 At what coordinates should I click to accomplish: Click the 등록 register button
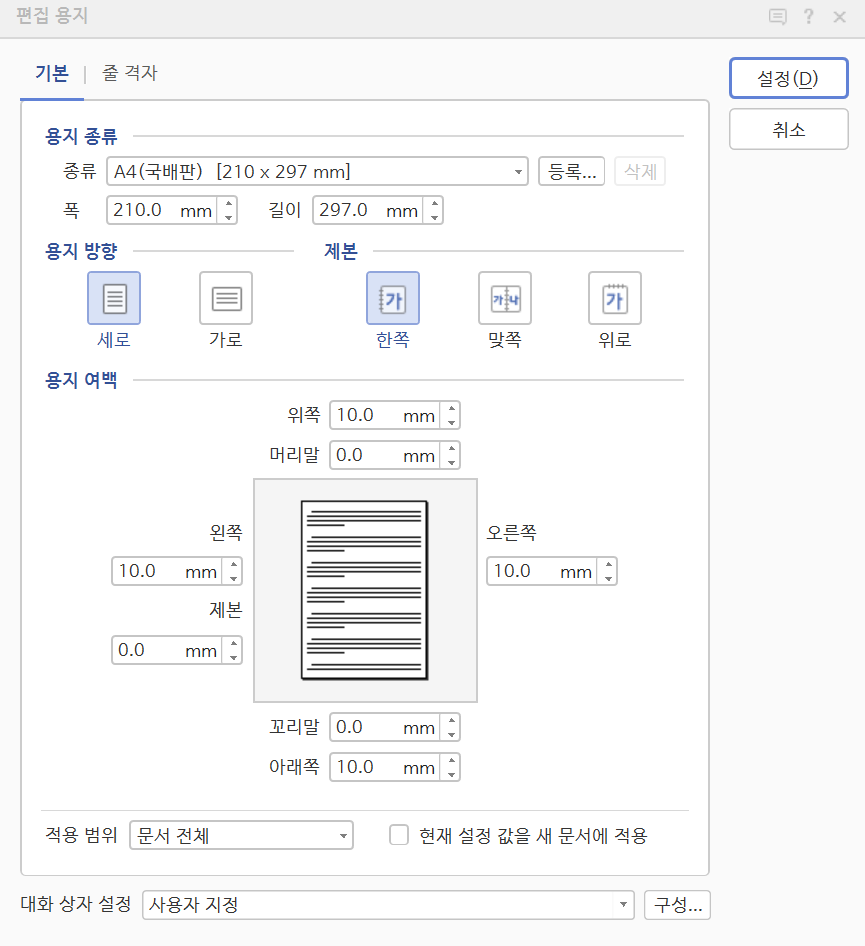[x=571, y=171]
